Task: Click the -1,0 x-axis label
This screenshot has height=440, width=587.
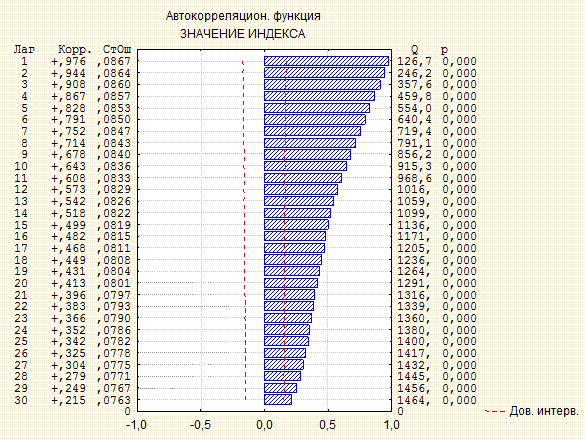Action: (x=137, y=425)
